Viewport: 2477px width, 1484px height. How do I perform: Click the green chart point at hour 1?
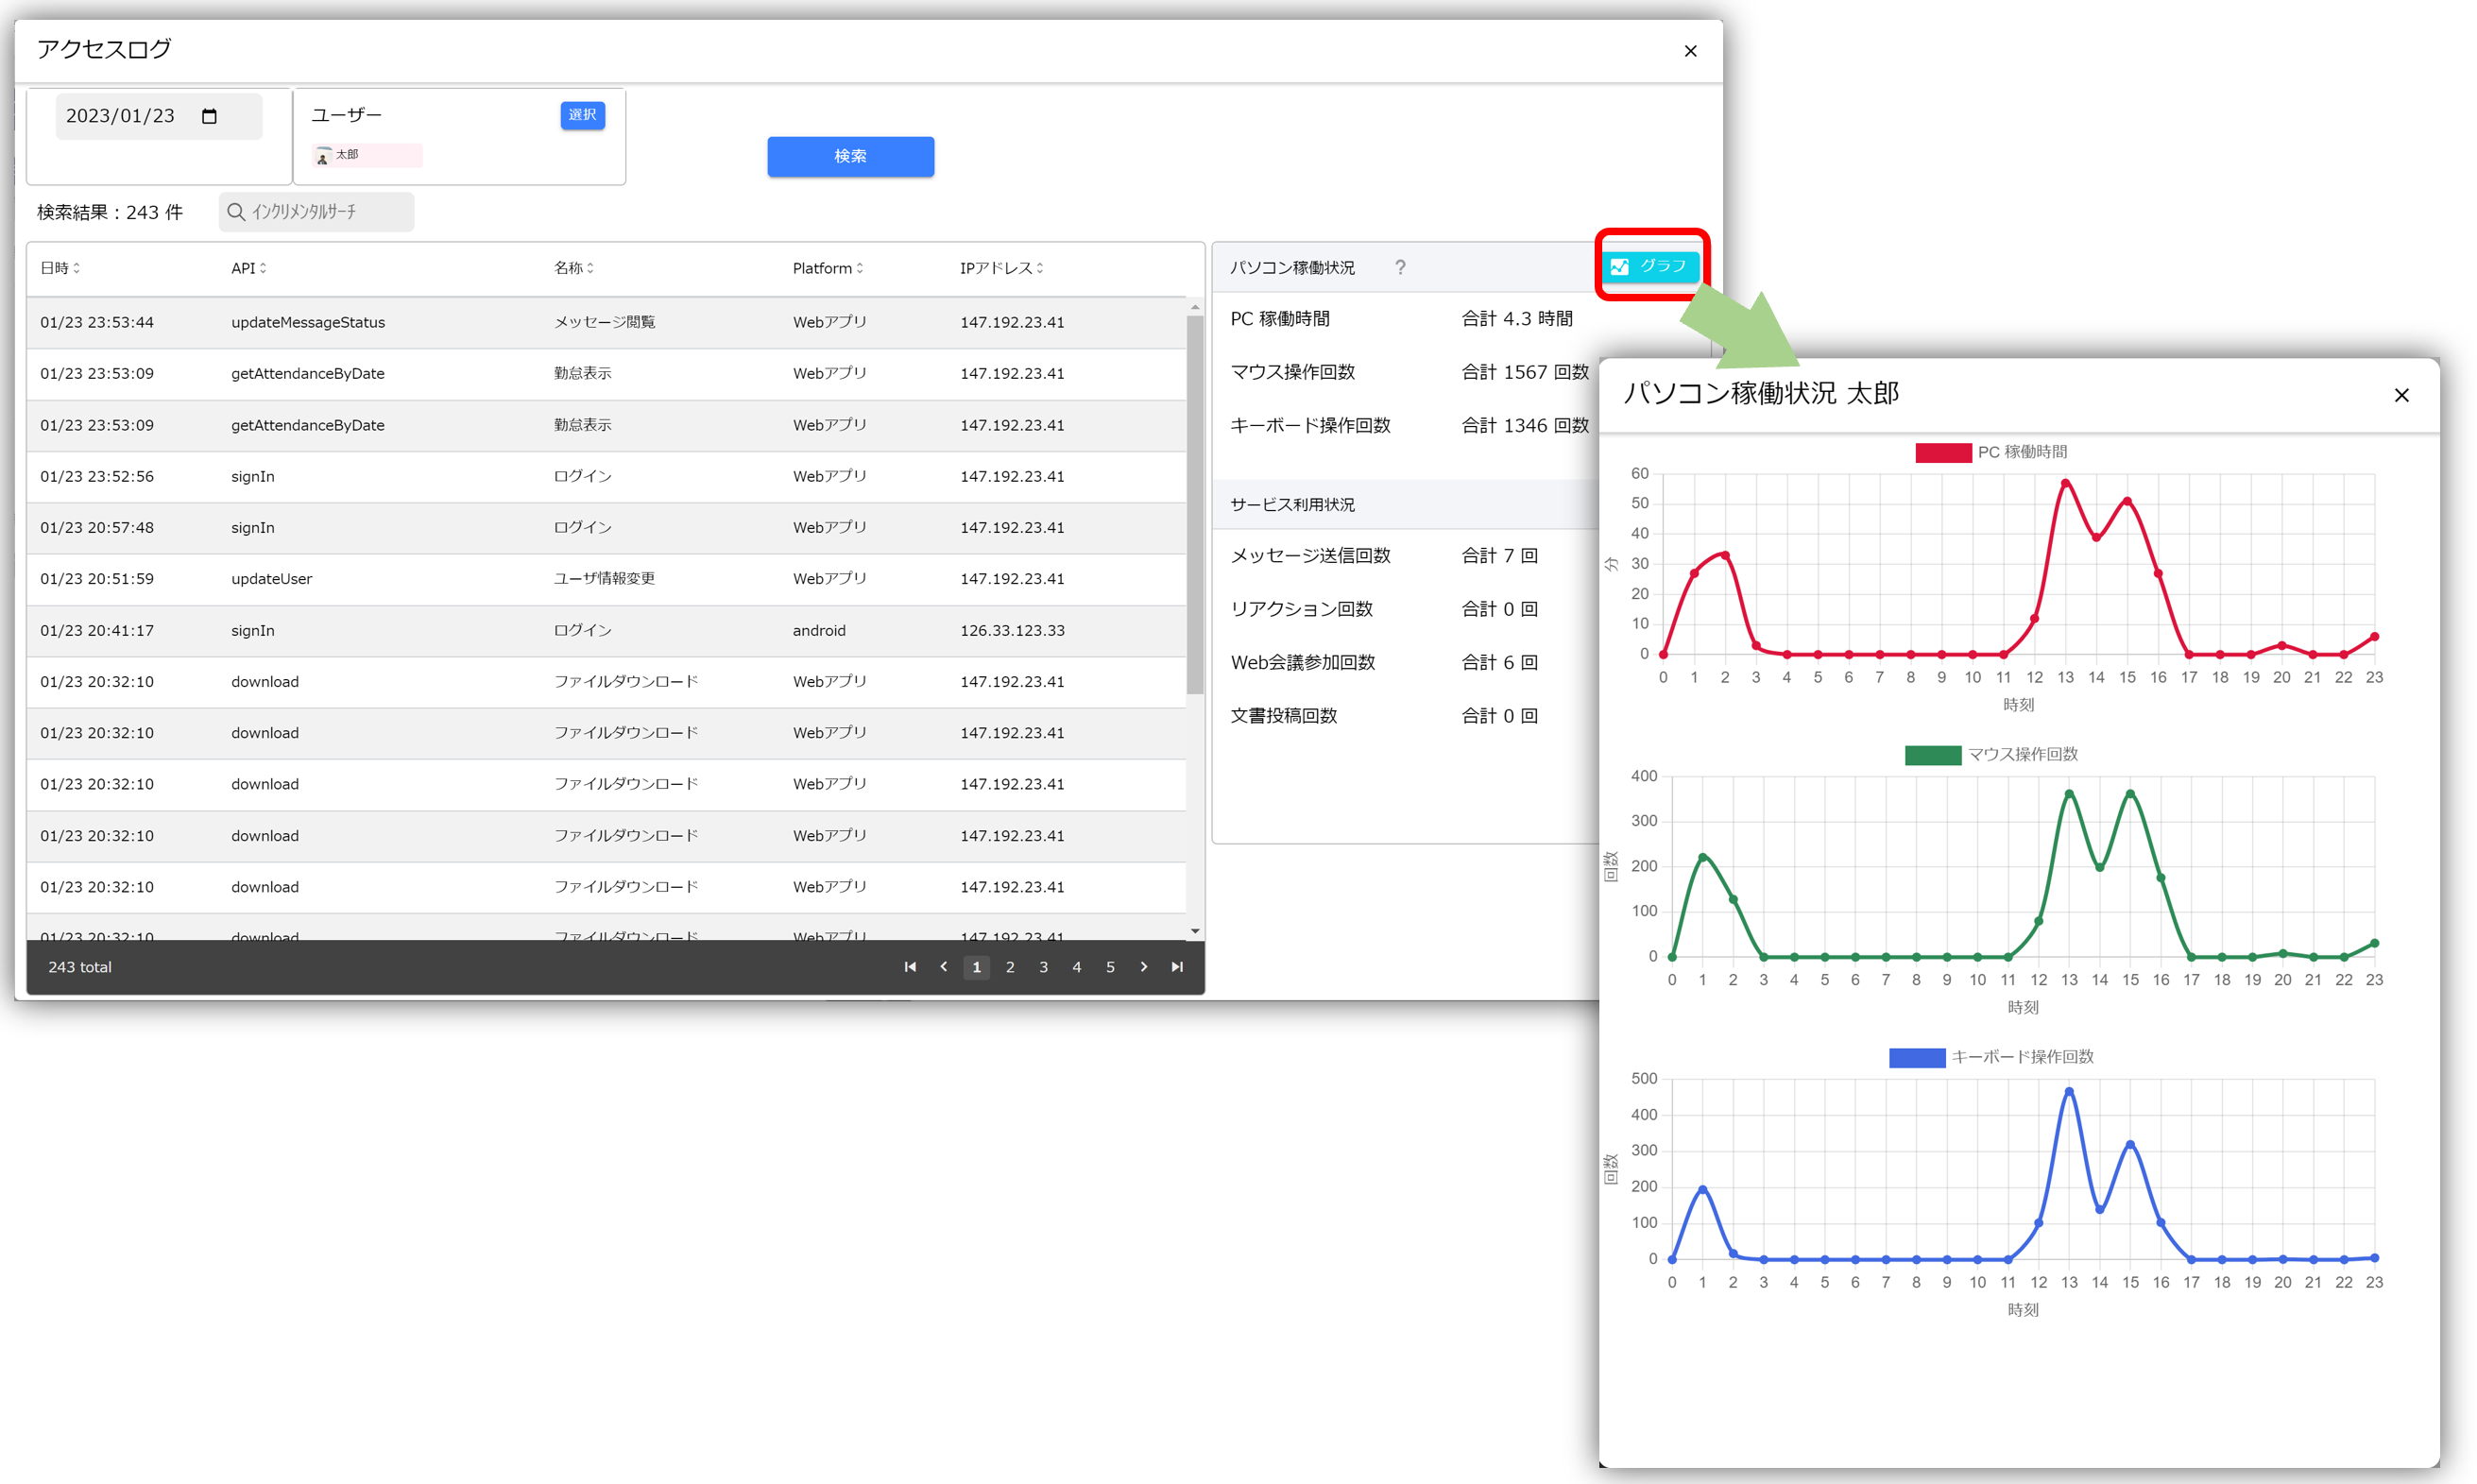pyautogui.click(x=1703, y=857)
